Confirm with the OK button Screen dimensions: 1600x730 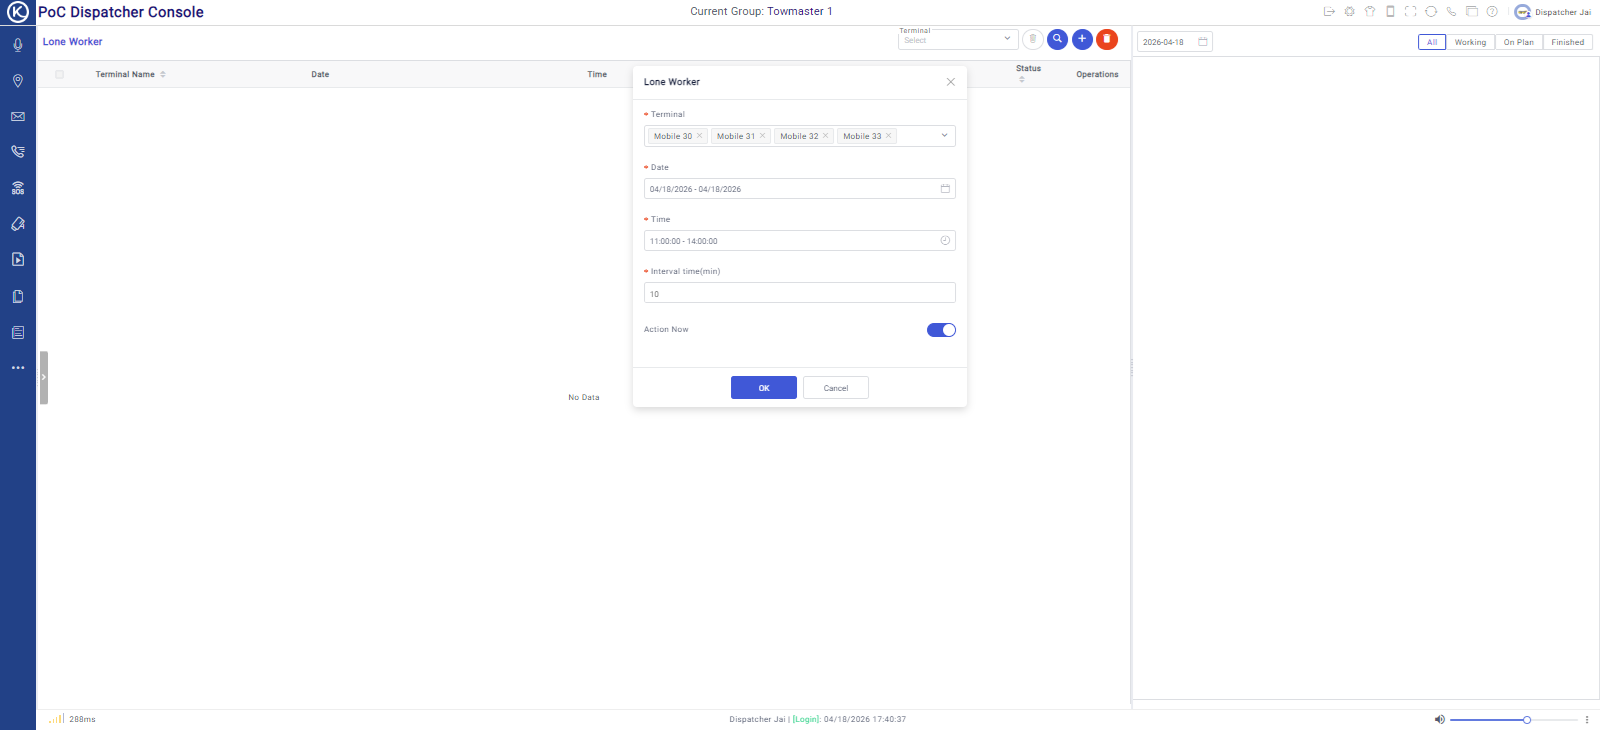764,388
